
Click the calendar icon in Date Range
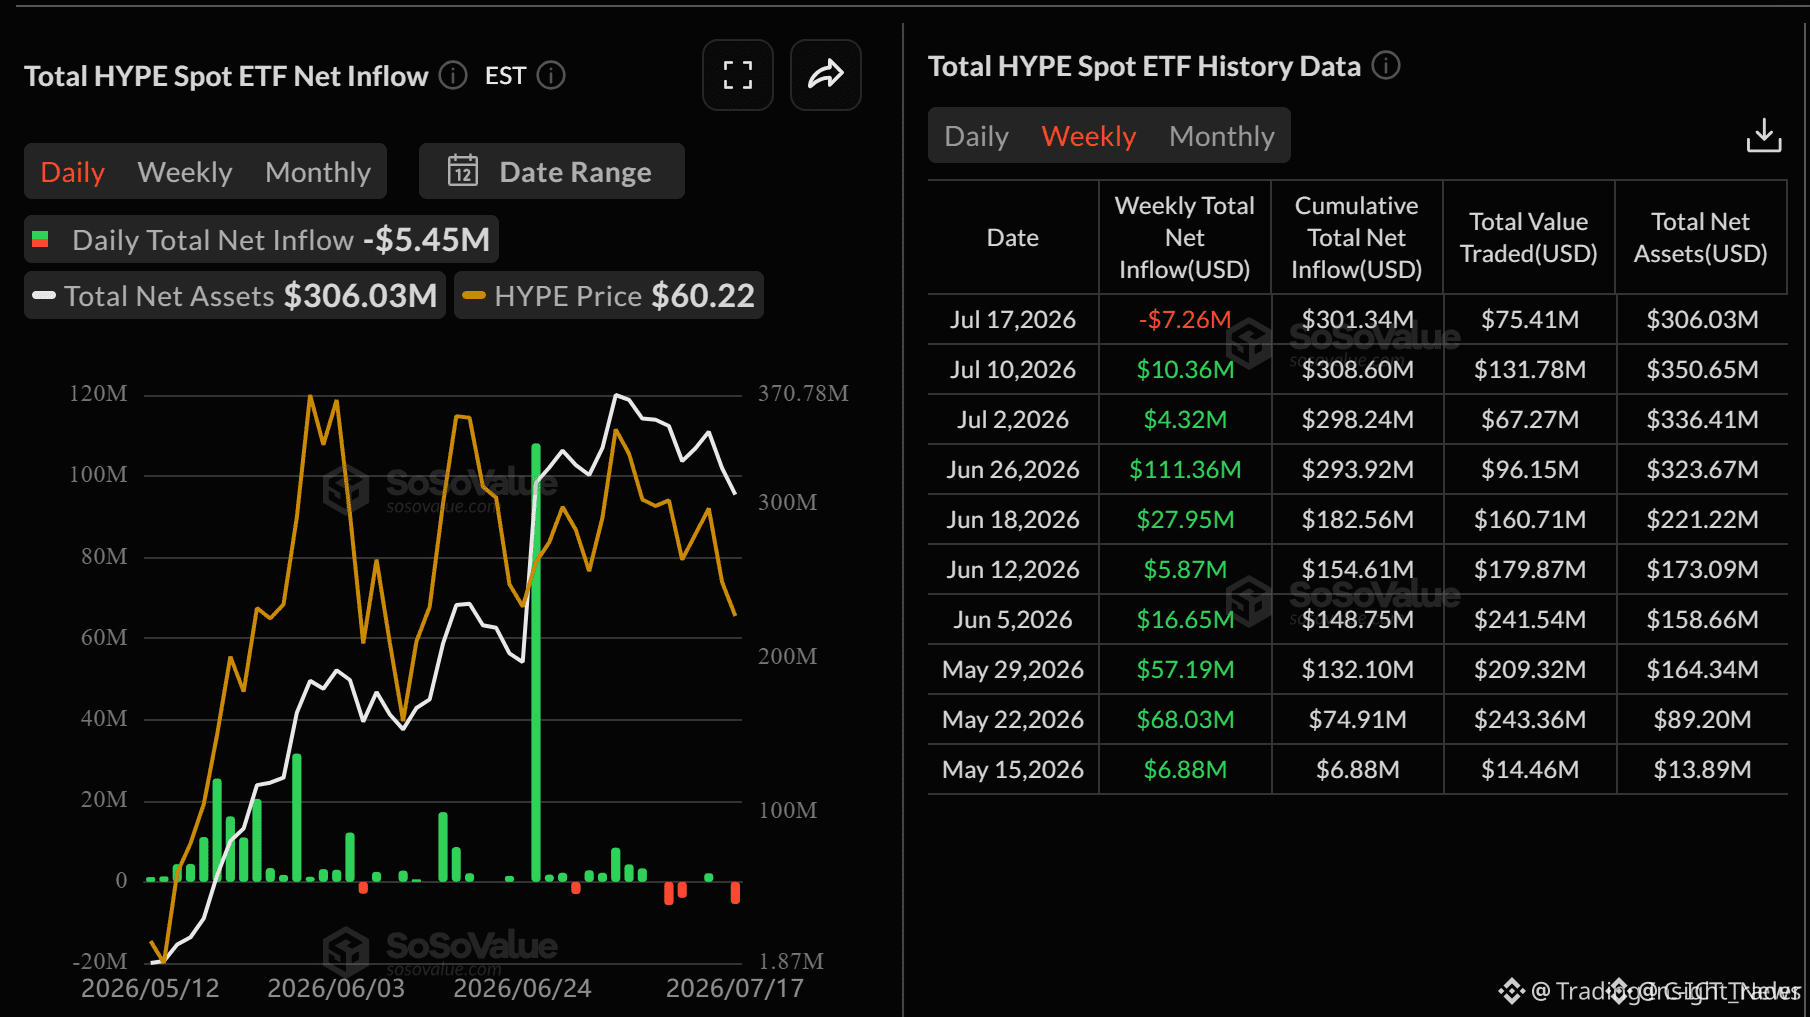point(463,171)
